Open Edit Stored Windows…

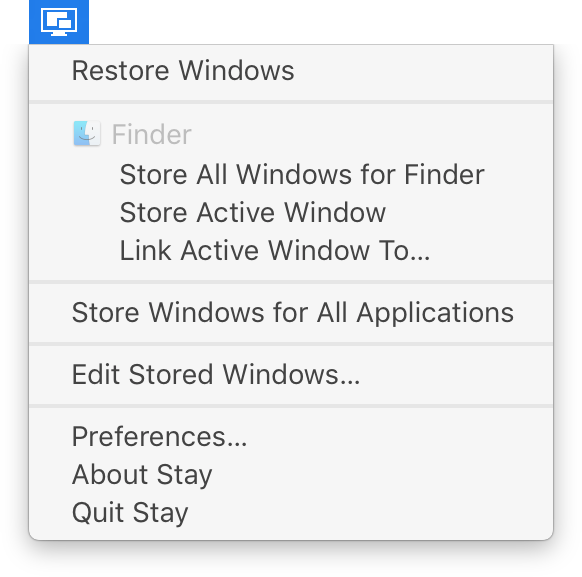291,375
